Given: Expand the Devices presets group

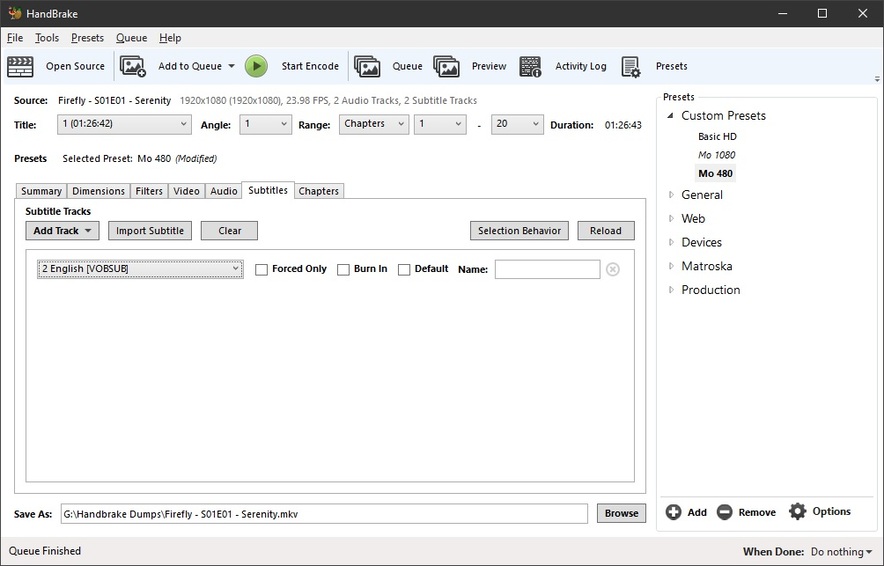Looking at the screenshot, I should pos(671,242).
